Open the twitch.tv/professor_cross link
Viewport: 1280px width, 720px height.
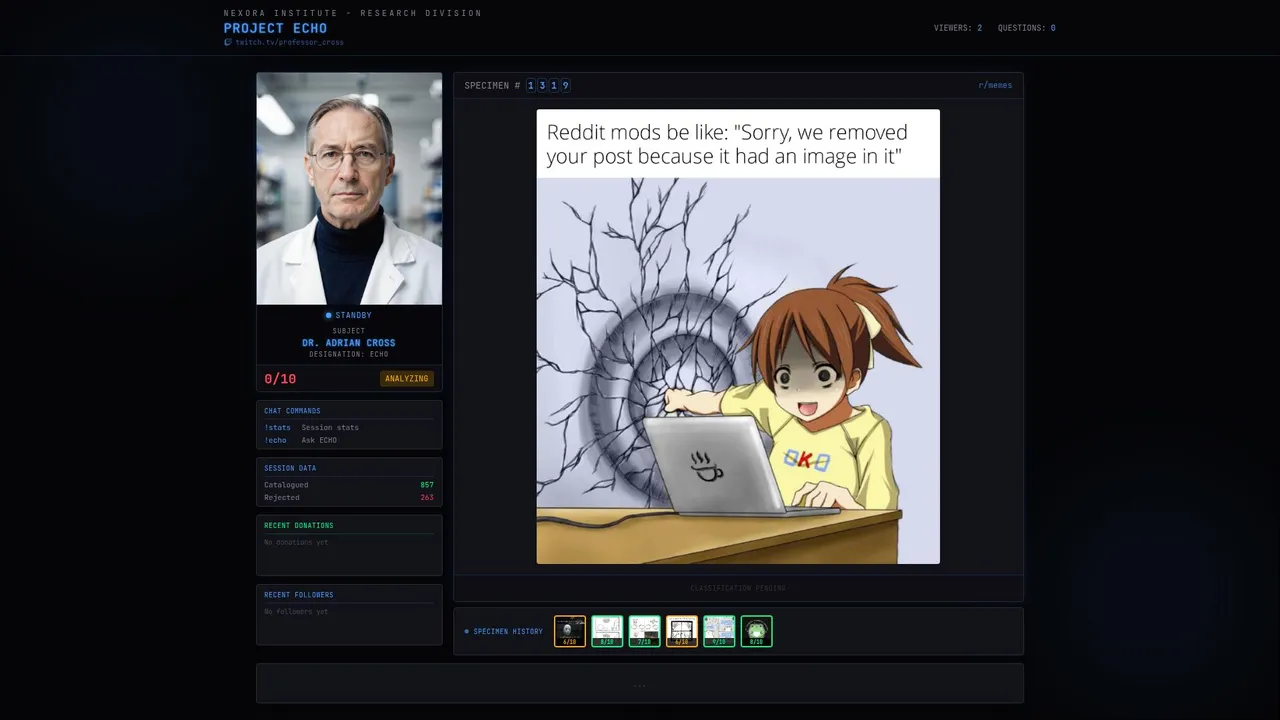[x=289, y=42]
